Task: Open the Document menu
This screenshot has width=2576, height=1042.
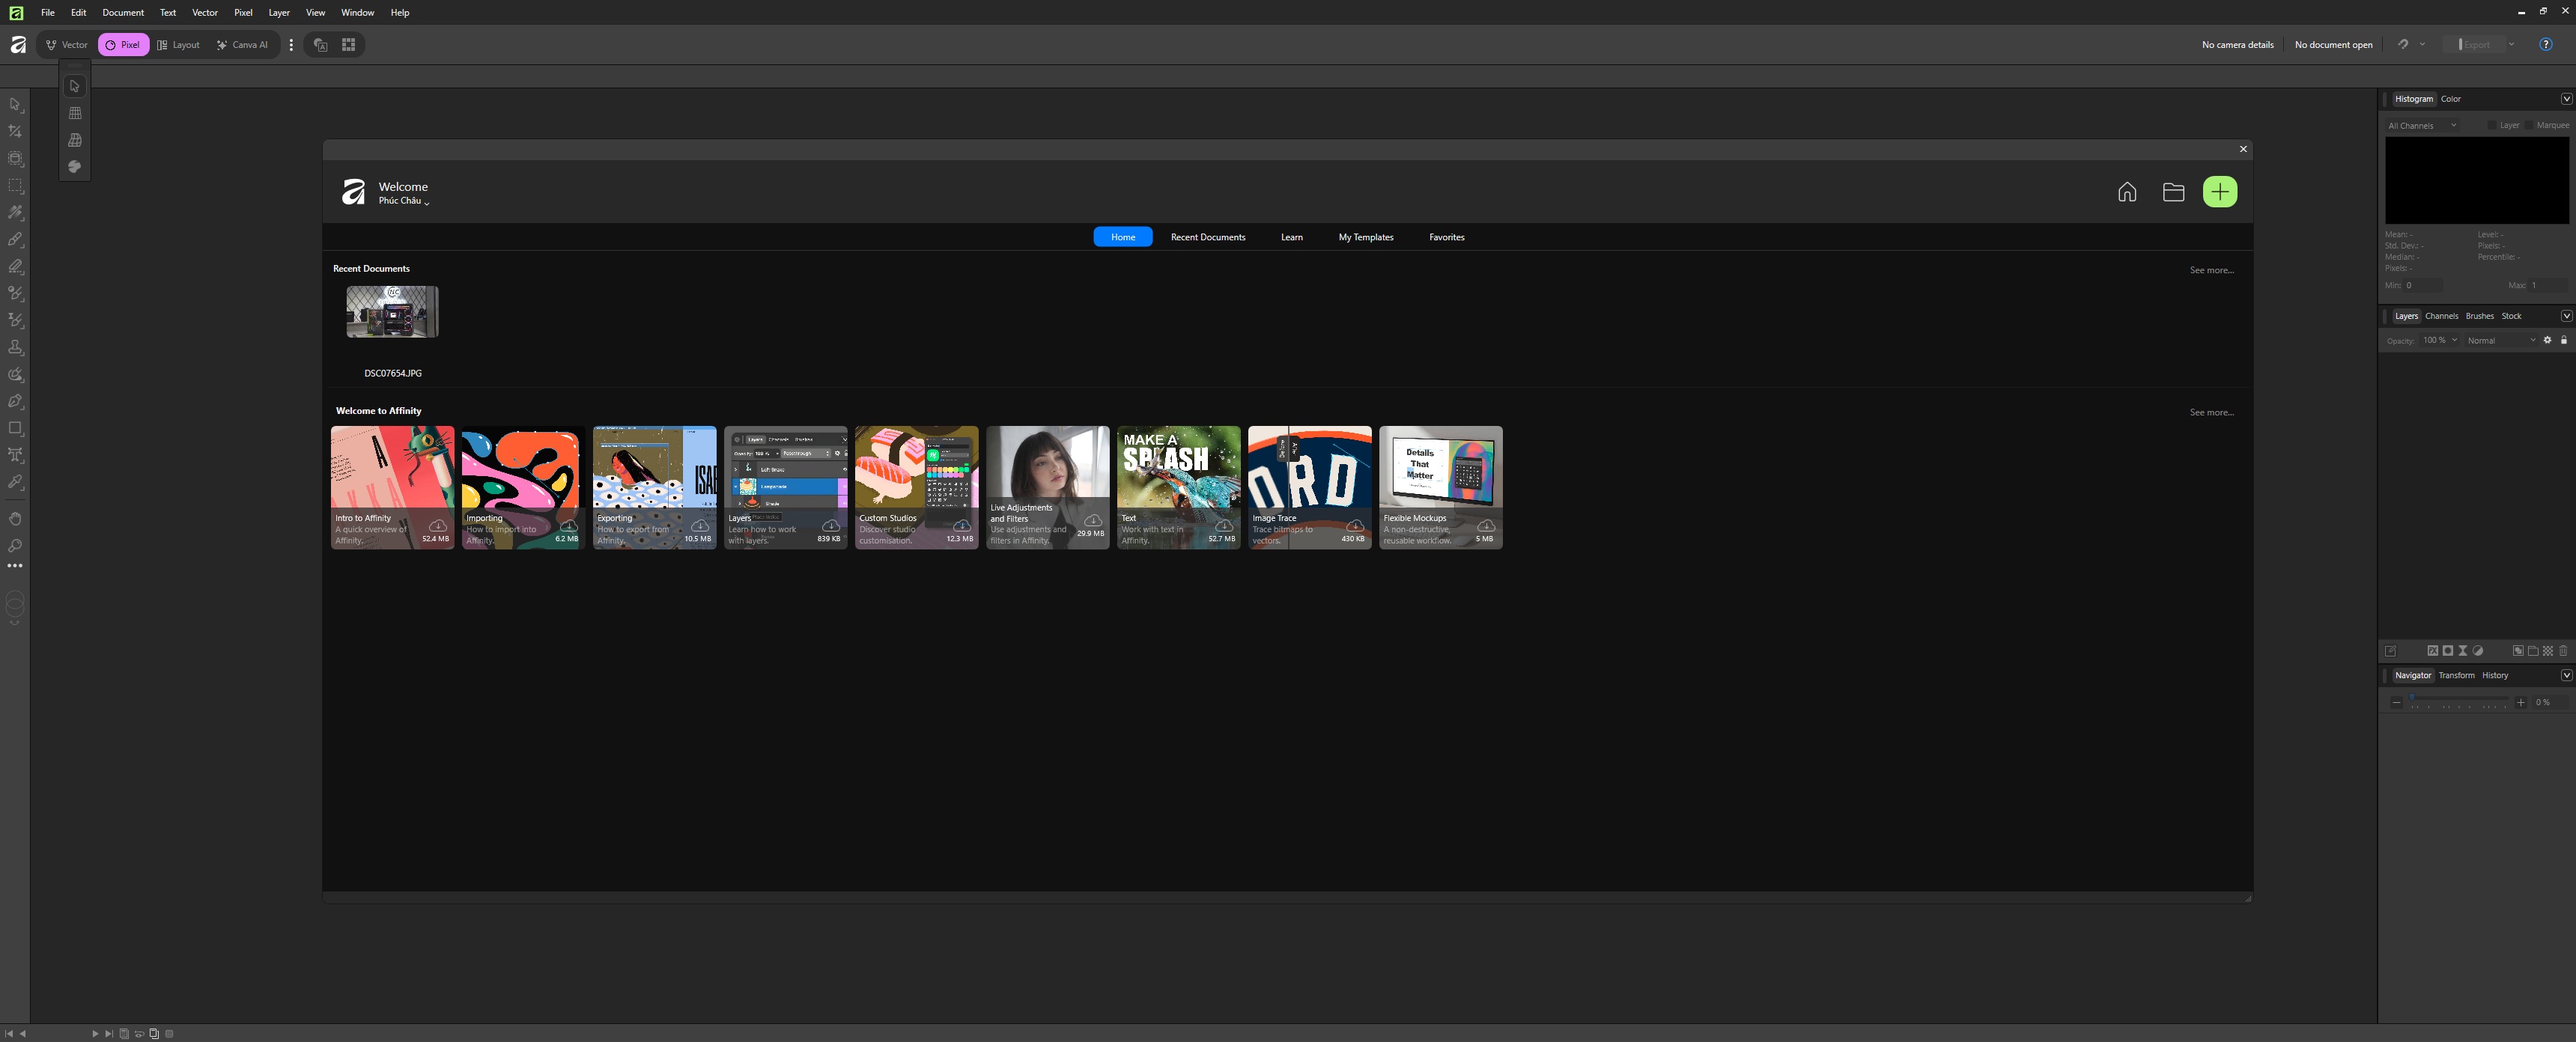Action: pos(123,12)
